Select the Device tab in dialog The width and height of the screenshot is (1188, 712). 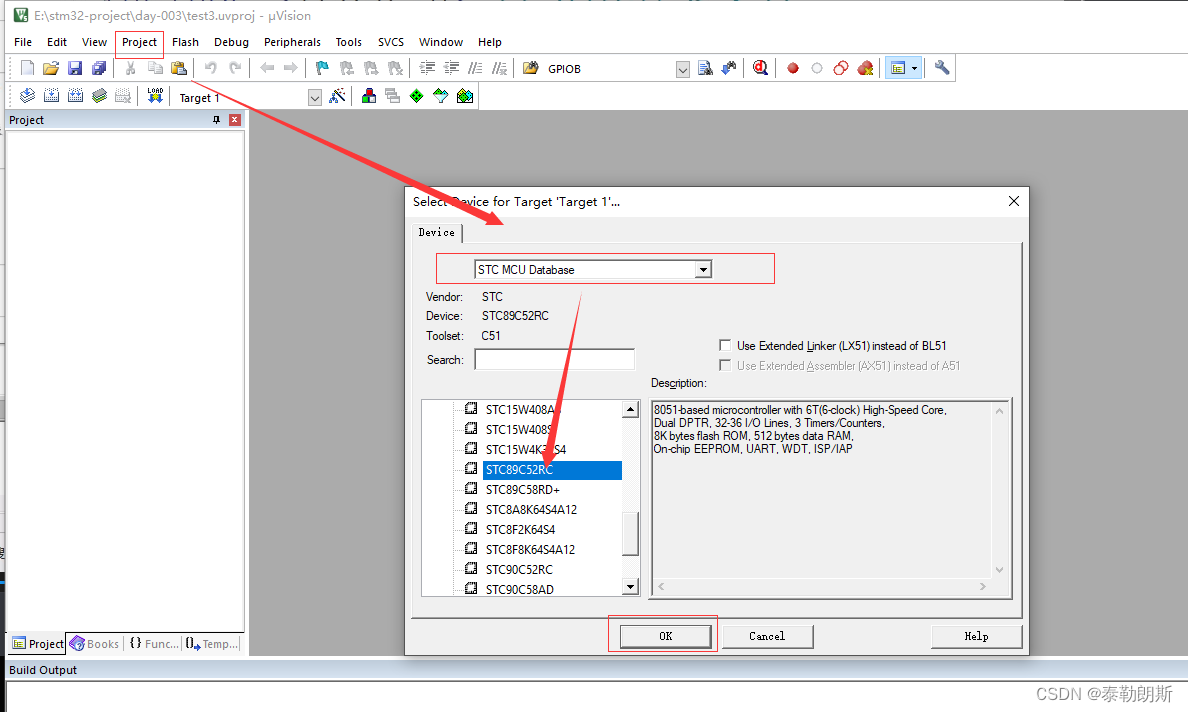436,233
